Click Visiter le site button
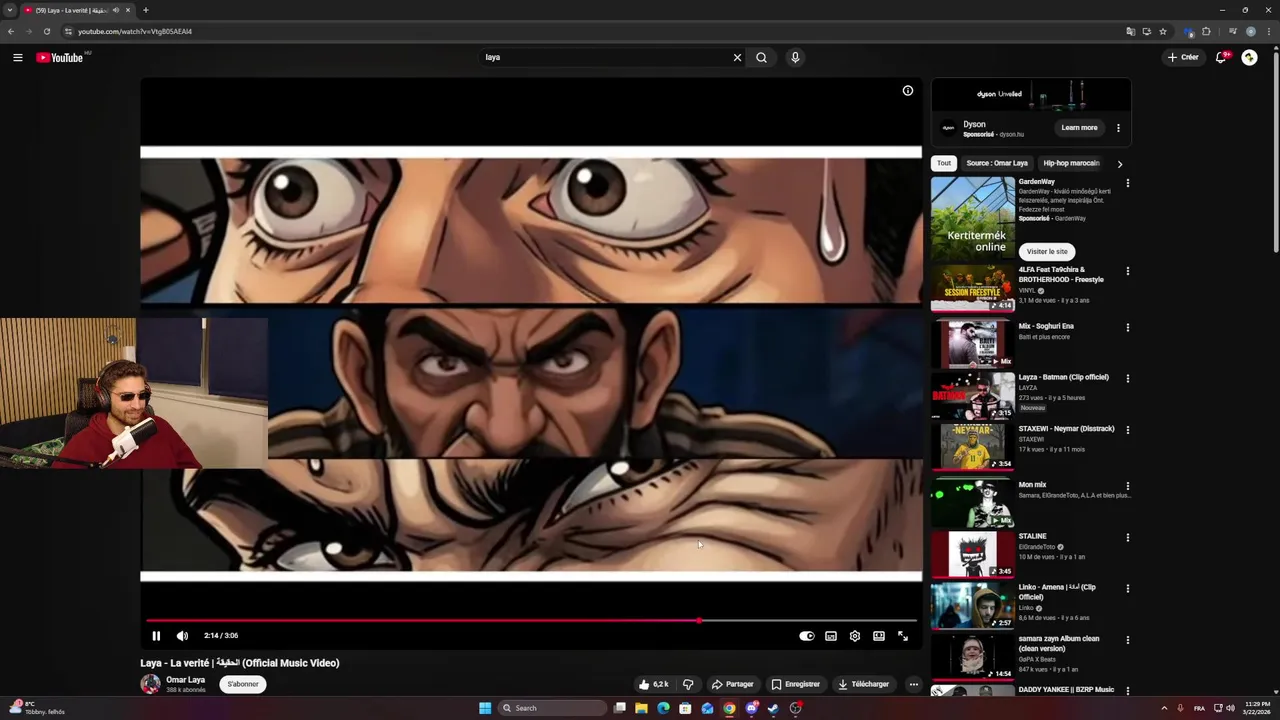 [x=1047, y=252]
